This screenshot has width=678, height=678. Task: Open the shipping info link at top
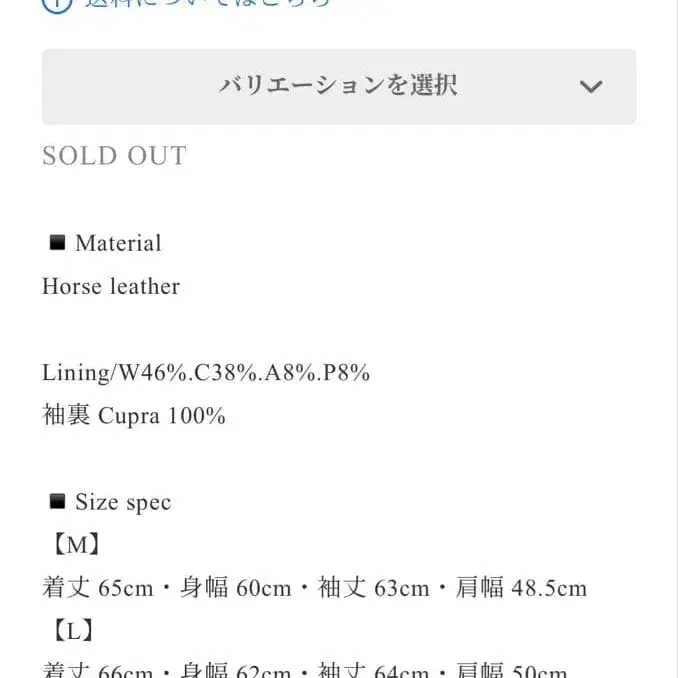207,3
